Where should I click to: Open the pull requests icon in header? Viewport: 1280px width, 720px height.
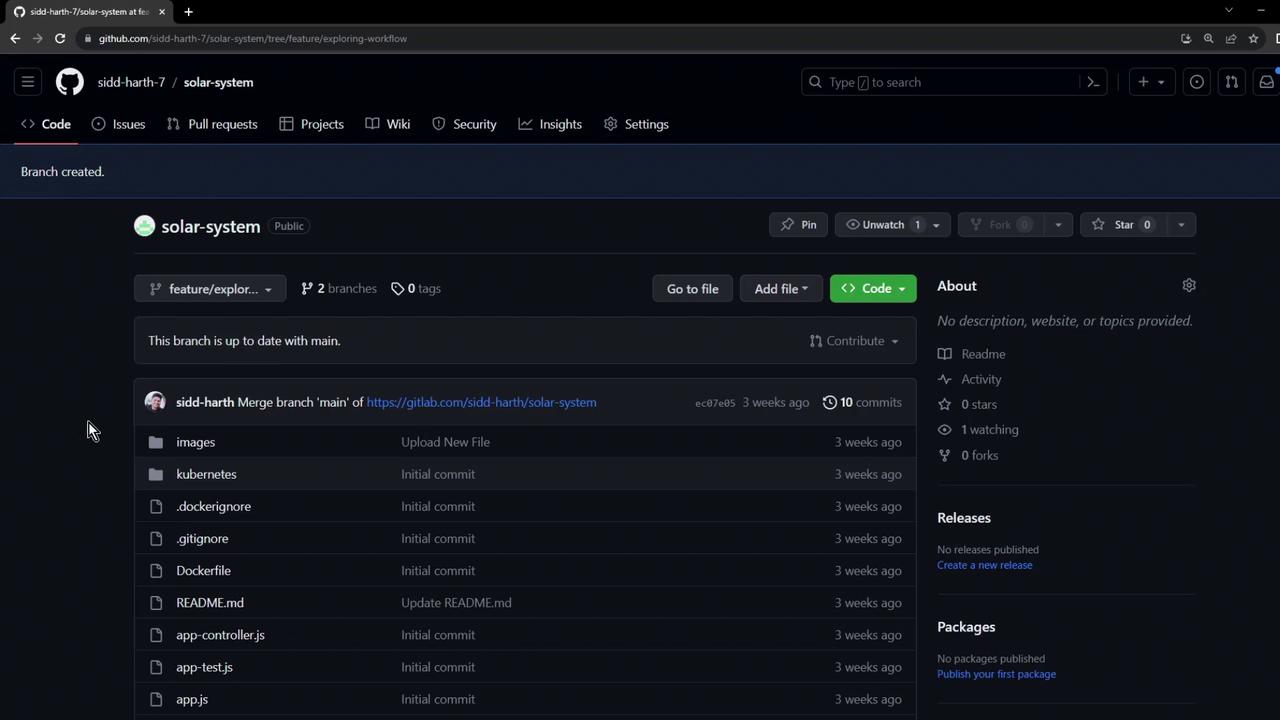tap(1232, 82)
